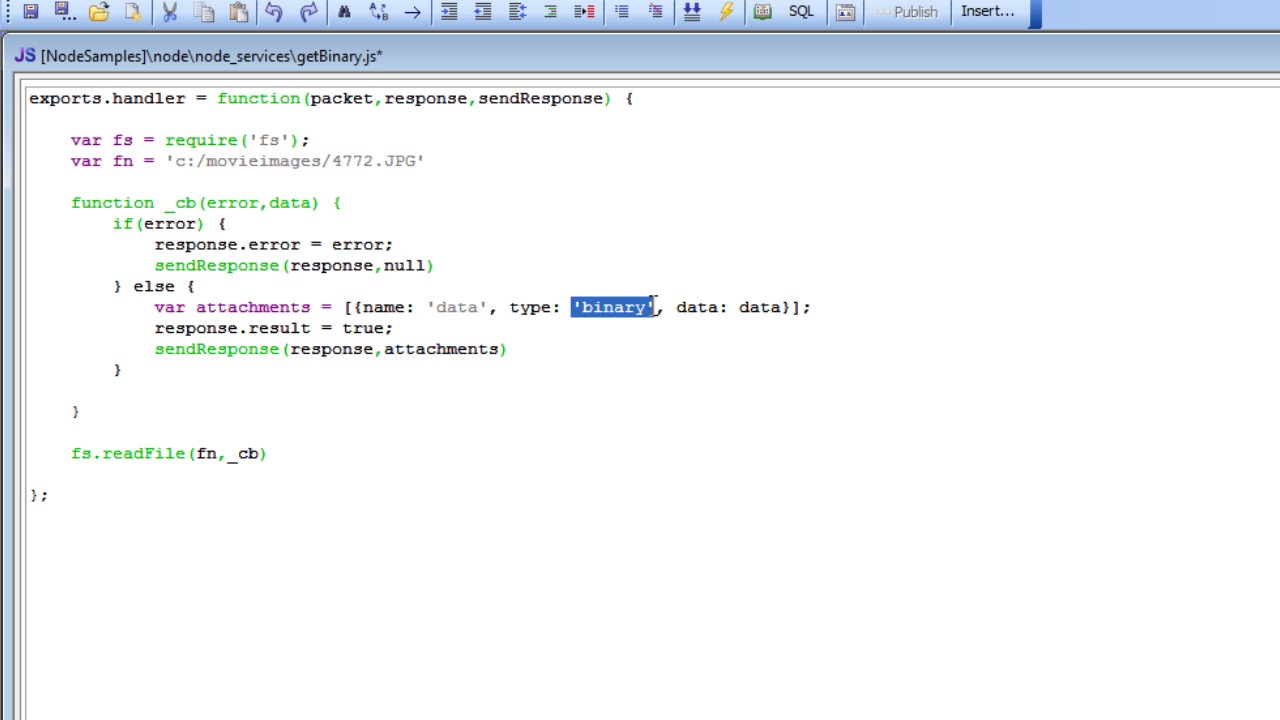The image size is (1280, 720).
Task: Click the Save icon
Action: [x=31, y=12]
